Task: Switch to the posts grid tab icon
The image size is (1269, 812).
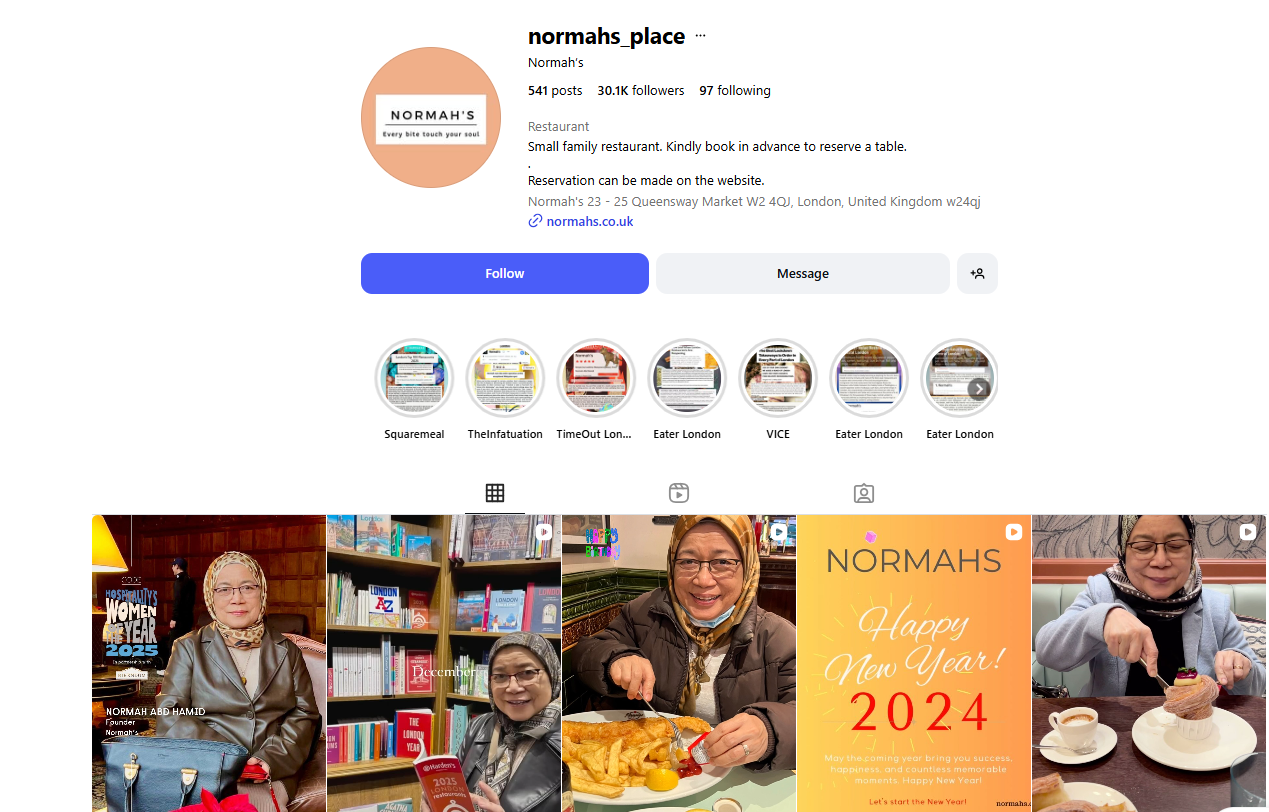Action: (x=495, y=493)
